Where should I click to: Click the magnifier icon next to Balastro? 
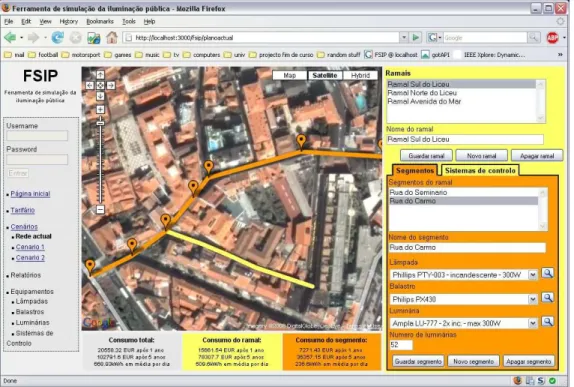[x=547, y=298]
